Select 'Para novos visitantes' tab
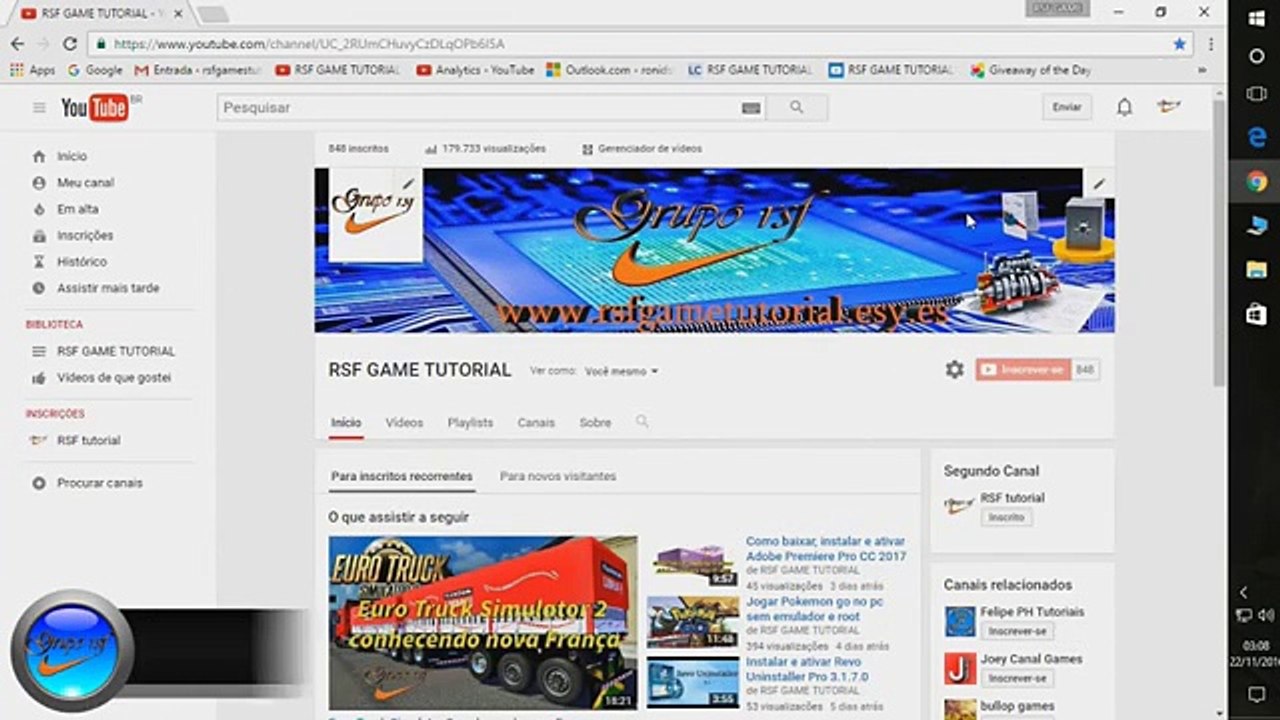The width and height of the screenshot is (1280, 720). click(558, 477)
